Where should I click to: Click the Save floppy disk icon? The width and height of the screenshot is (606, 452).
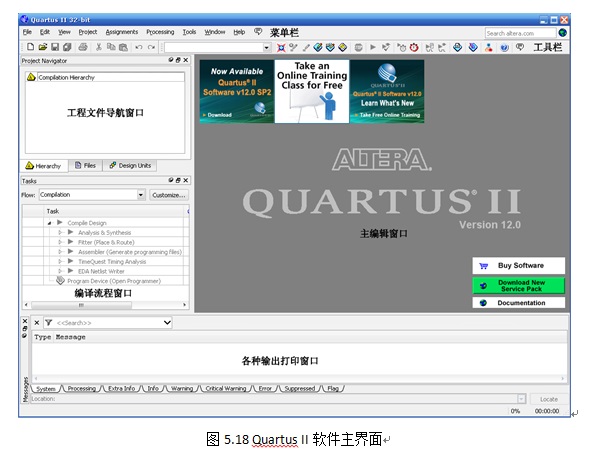(x=55, y=47)
